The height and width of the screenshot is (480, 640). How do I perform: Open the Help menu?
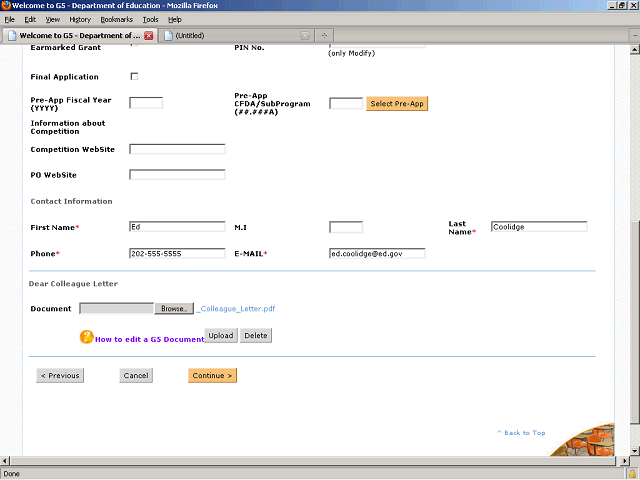[175, 19]
